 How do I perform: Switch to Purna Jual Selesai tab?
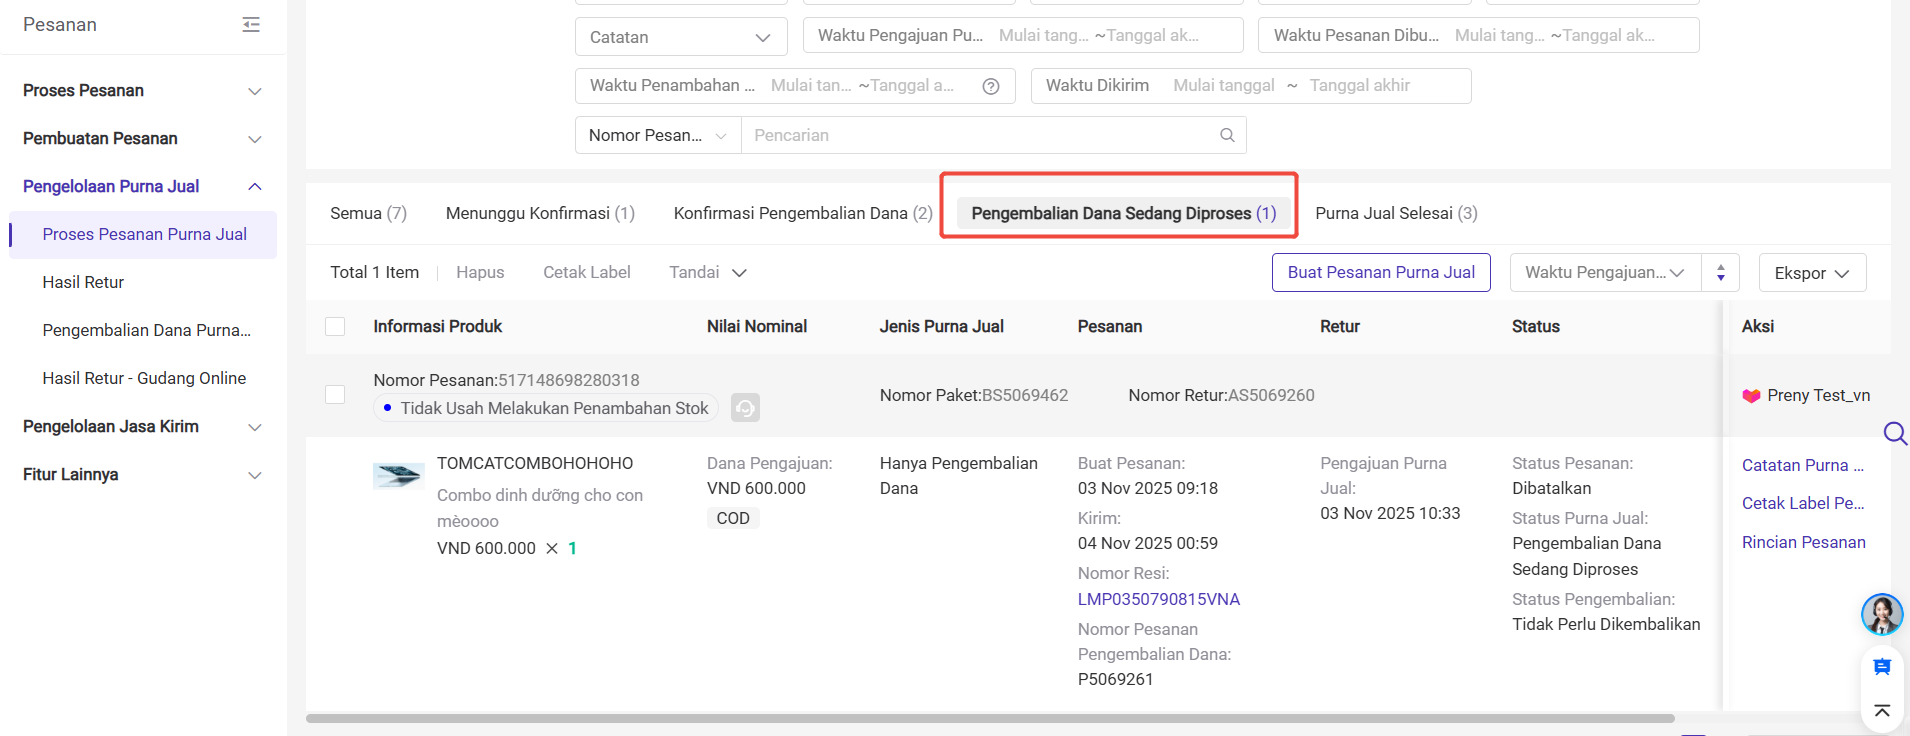tap(1395, 213)
